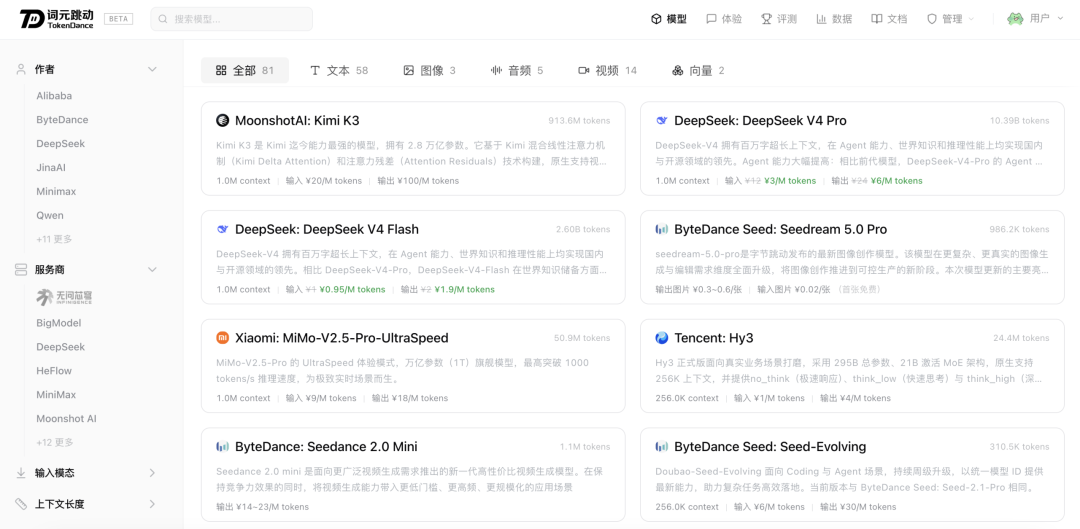Viewport: 1080px width, 529px height.
Task: Open the 评测 navigation item
Action: [779, 19]
